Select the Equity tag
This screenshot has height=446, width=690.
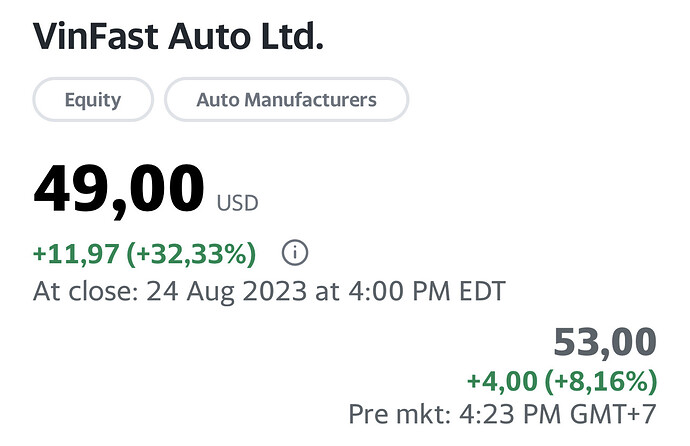click(93, 100)
